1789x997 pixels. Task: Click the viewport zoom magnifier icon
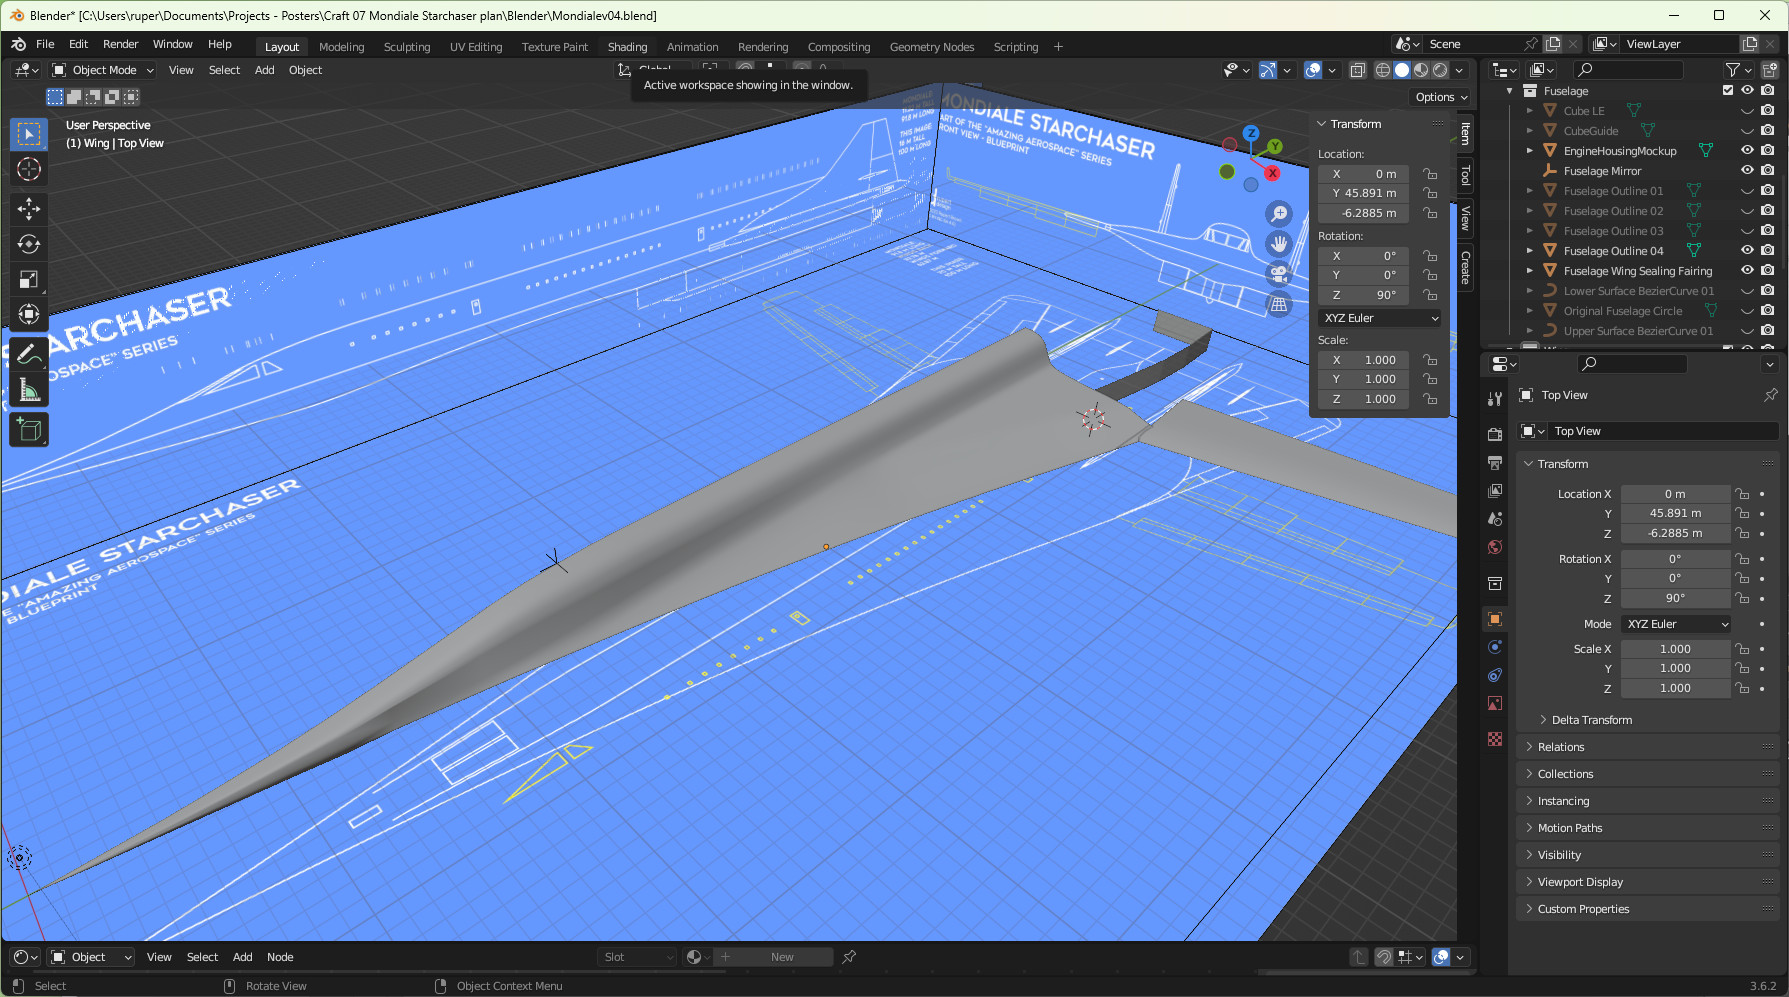click(x=1279, y=214)
